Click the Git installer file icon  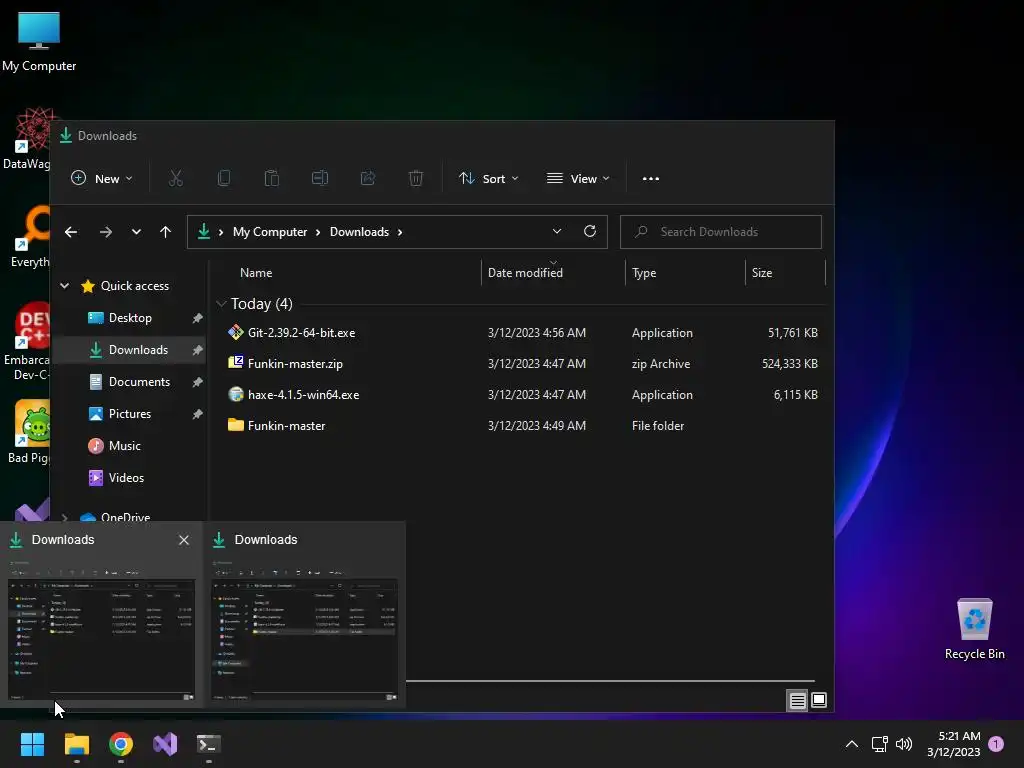tap(235, 332)
